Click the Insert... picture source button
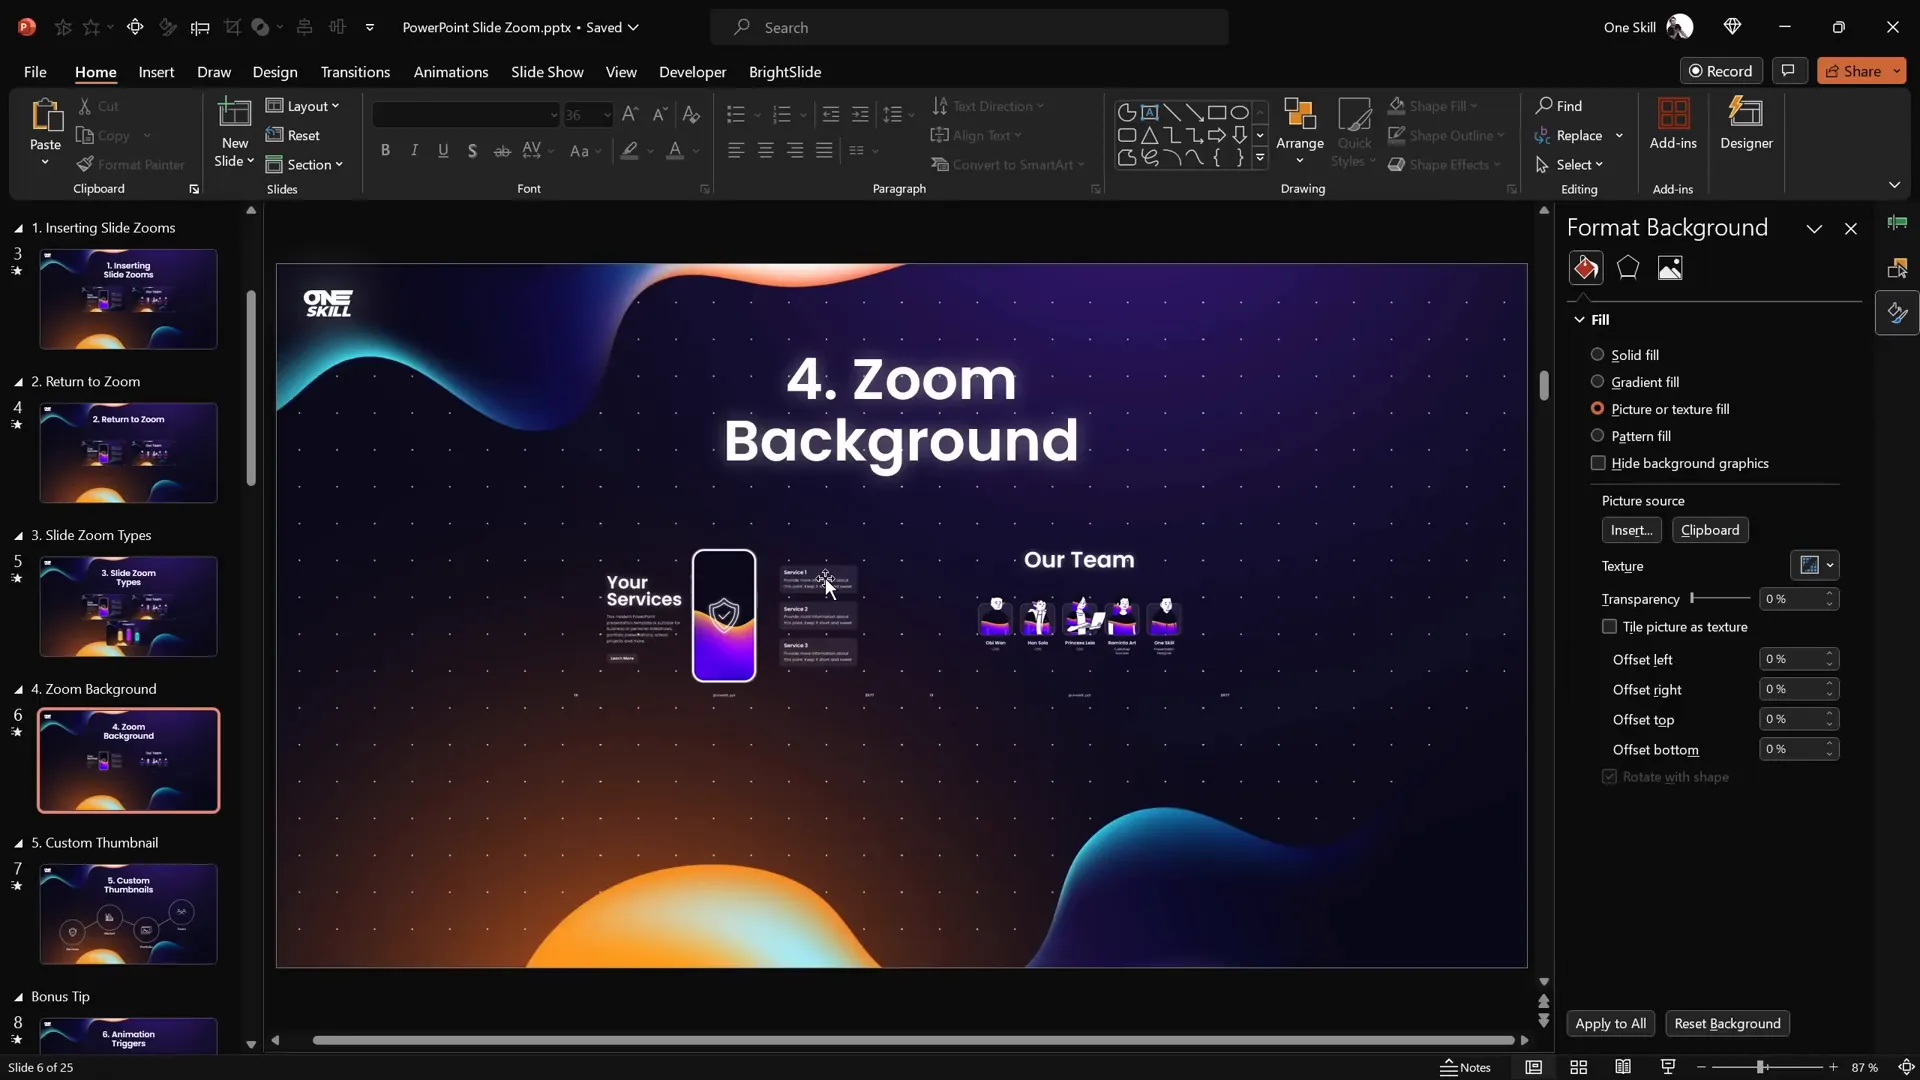This screenshot has height=1080, width=1920. point(1631,530)
